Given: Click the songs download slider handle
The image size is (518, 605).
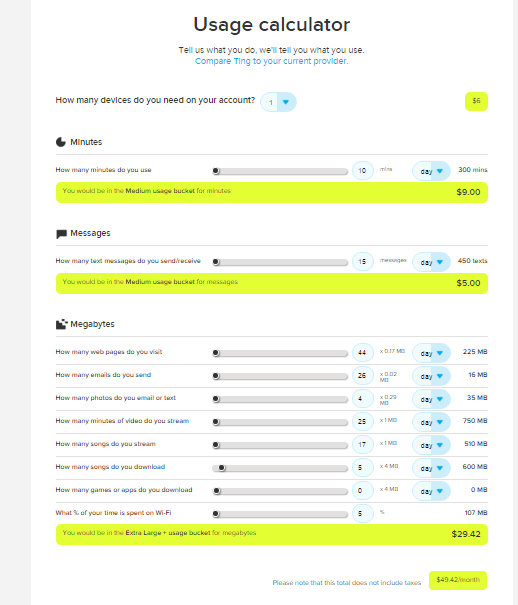Looking at the screenshot, I should 221,468.
